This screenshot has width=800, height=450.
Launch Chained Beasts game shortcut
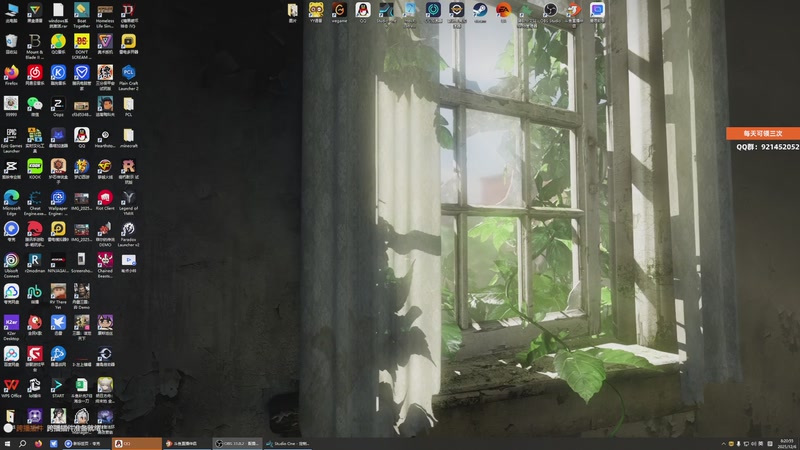(x=105, y=265)
